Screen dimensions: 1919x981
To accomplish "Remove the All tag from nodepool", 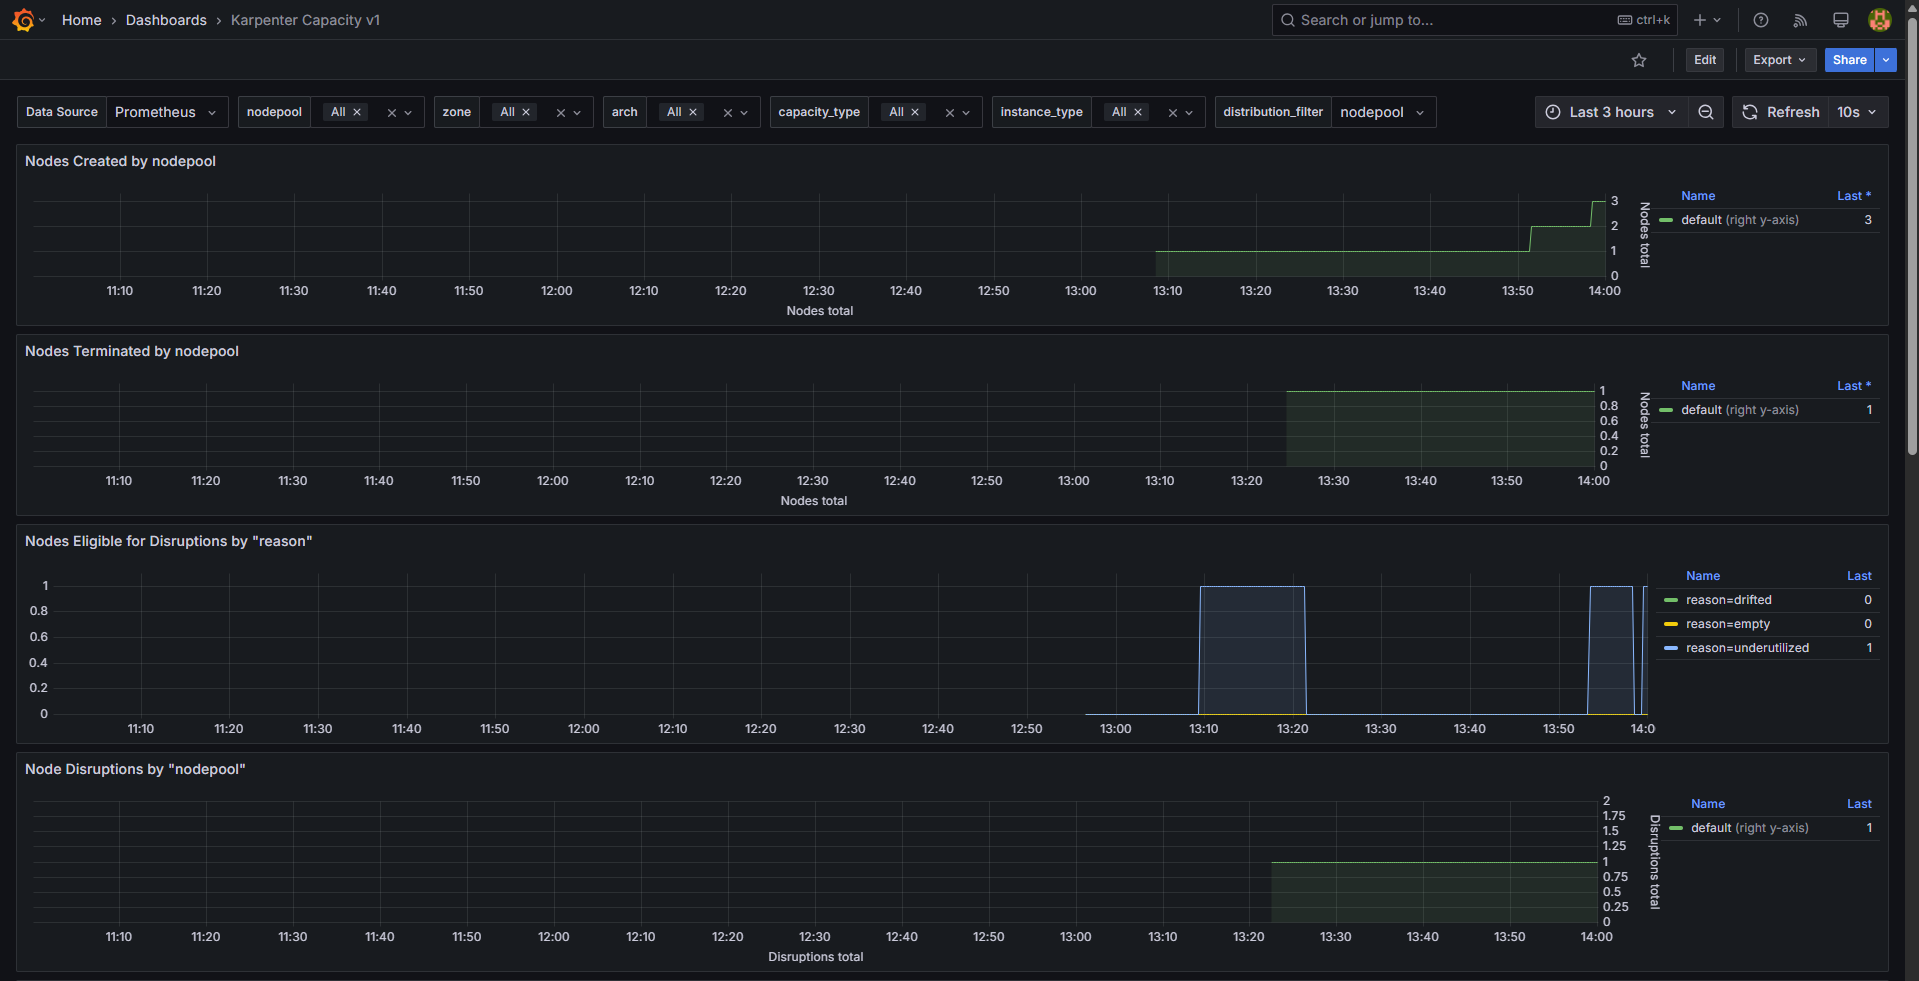I will [357, 112].
